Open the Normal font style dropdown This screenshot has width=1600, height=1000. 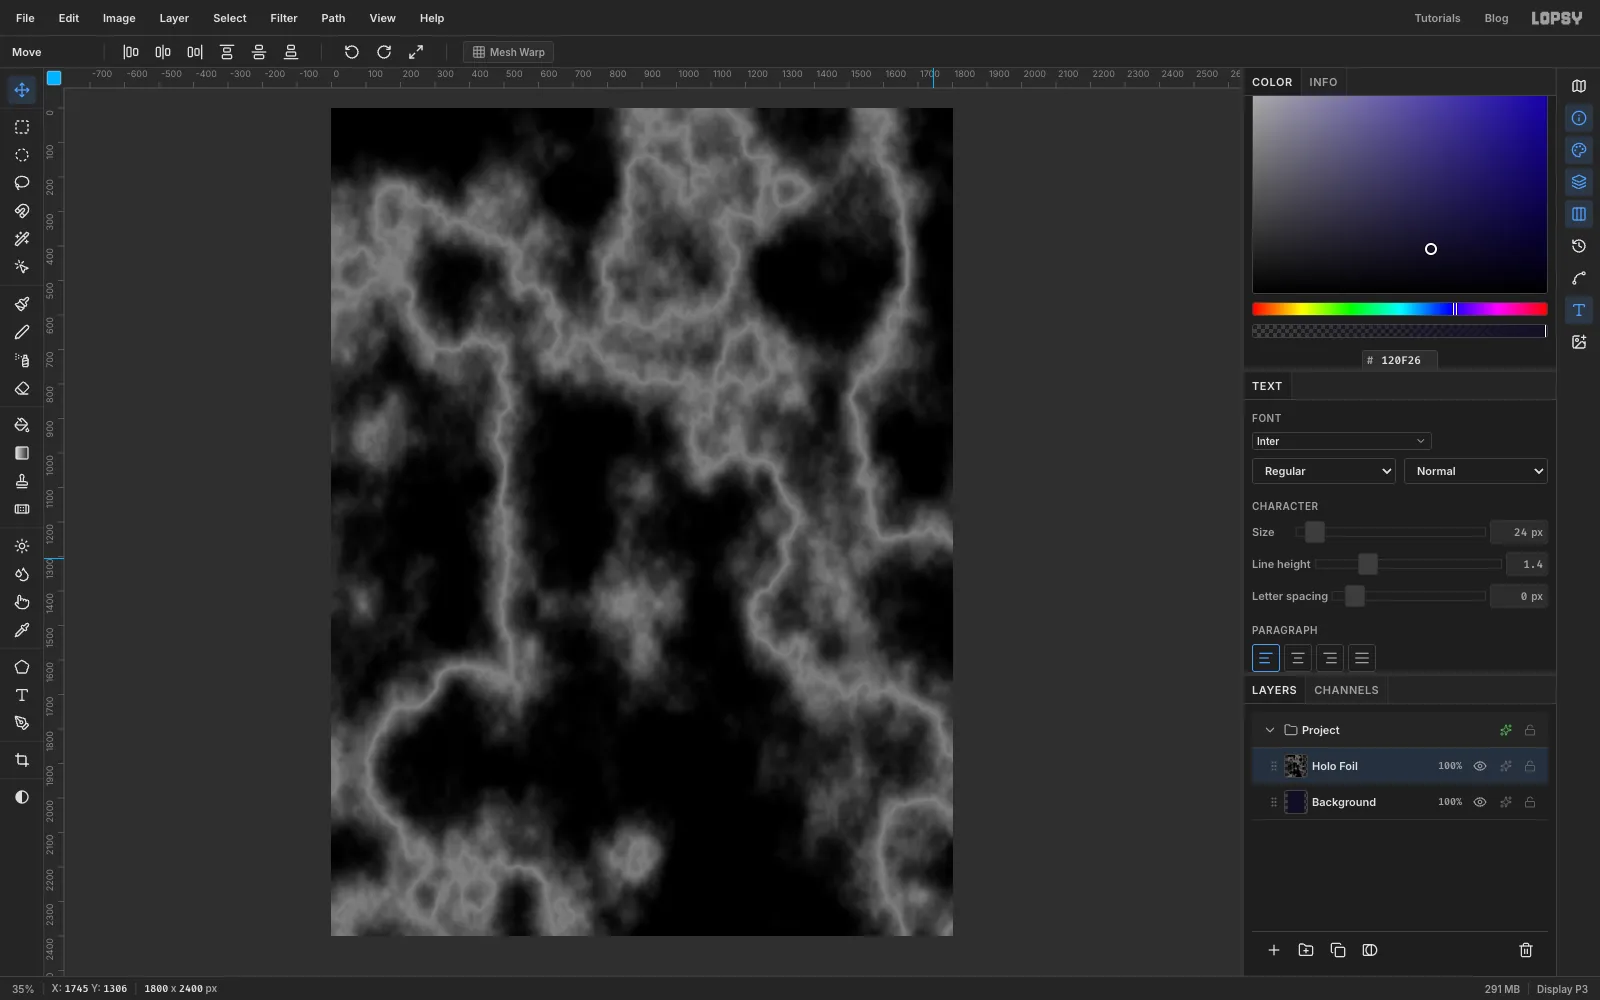(x=1476, y=471)
